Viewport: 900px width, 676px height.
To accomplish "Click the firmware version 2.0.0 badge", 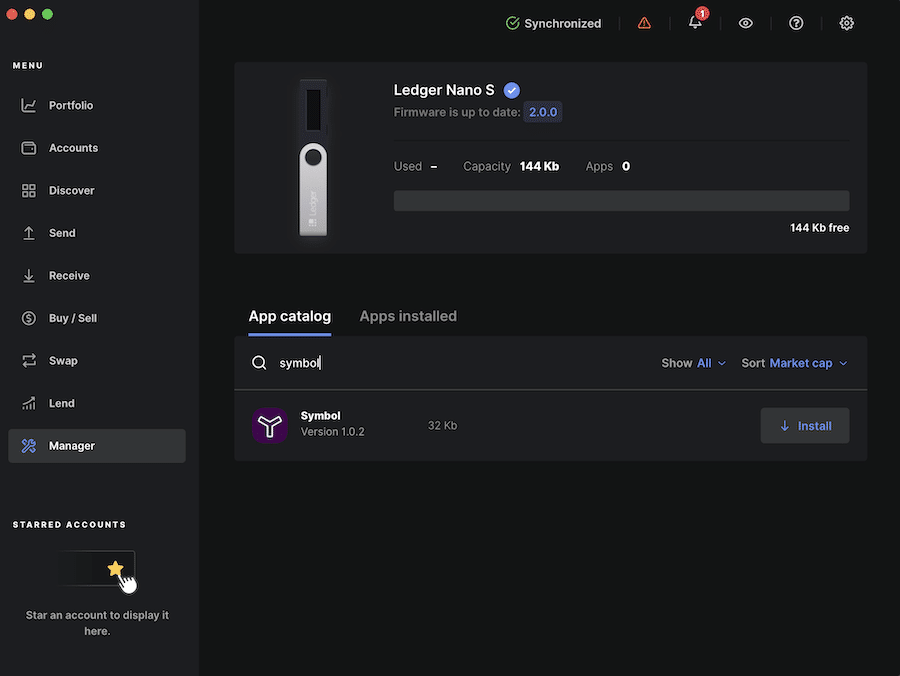I will [543, 112].
